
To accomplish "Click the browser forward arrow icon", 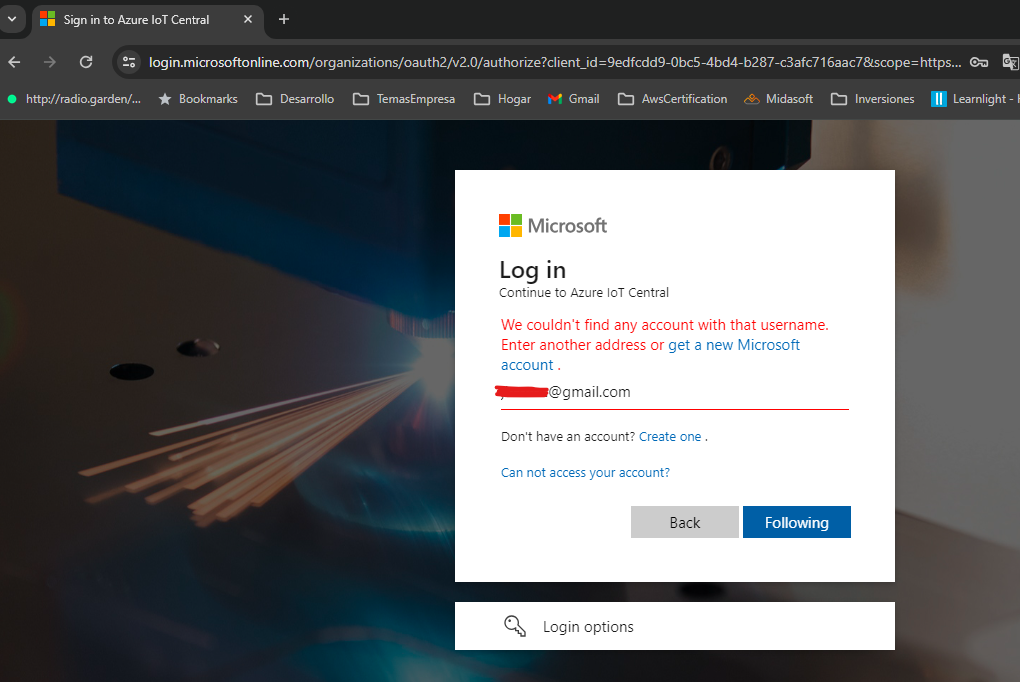I will coord(49,62).
